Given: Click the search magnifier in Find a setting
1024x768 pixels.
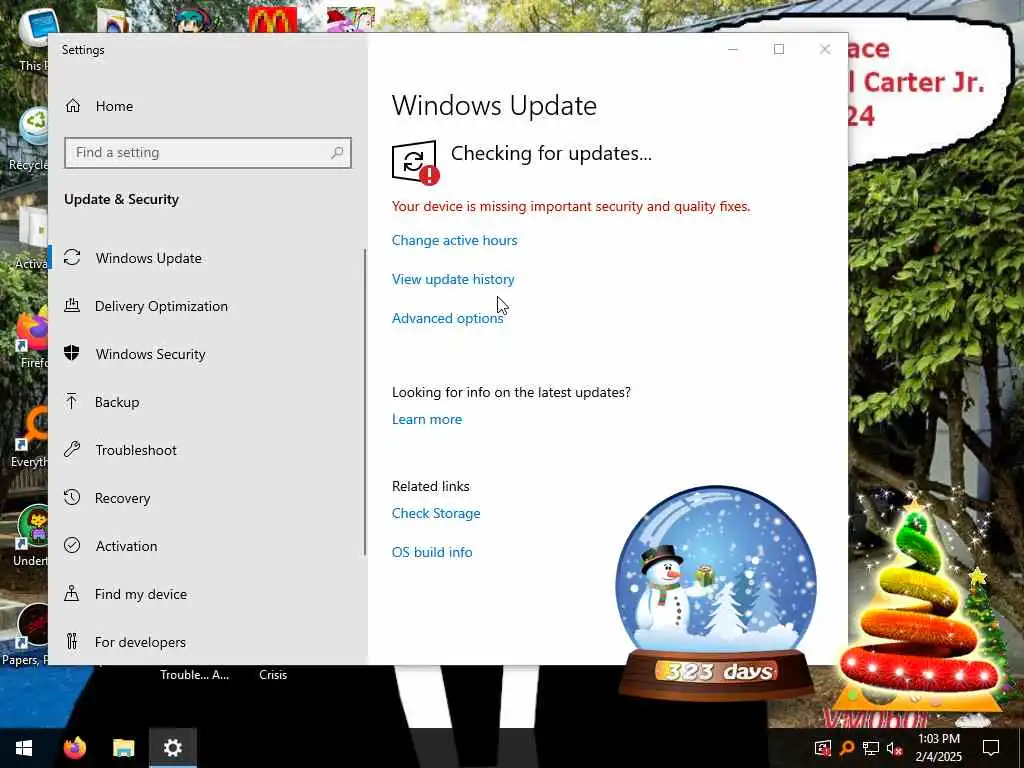Looking at the screenshot, I should [337, 153].
